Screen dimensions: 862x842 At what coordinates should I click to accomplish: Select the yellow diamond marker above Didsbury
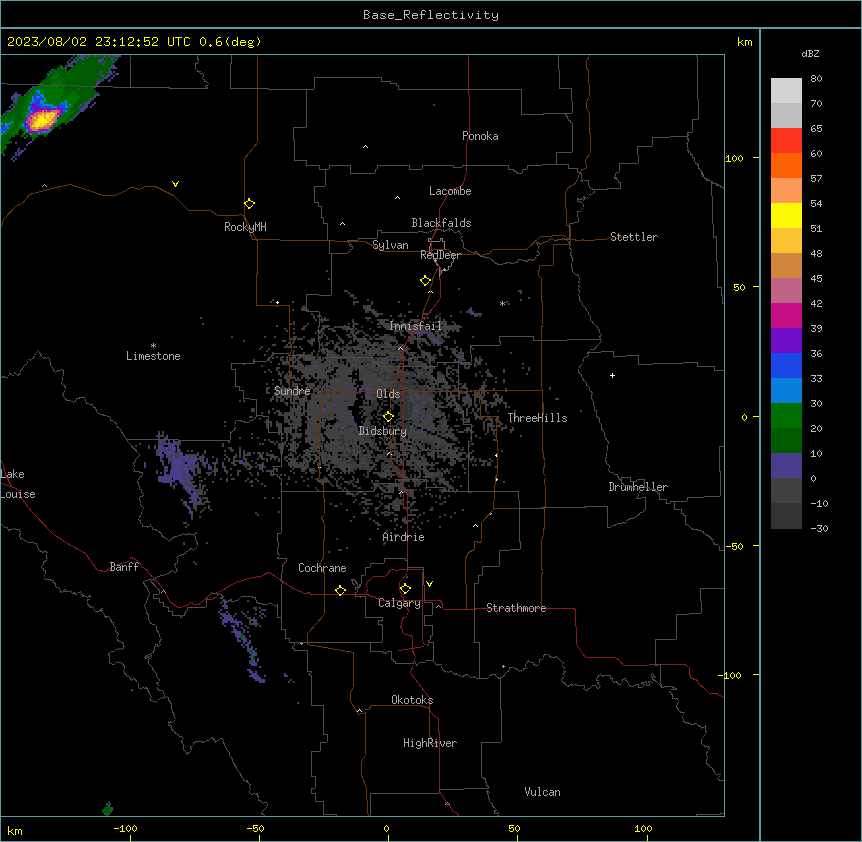(x=388, y=417)
